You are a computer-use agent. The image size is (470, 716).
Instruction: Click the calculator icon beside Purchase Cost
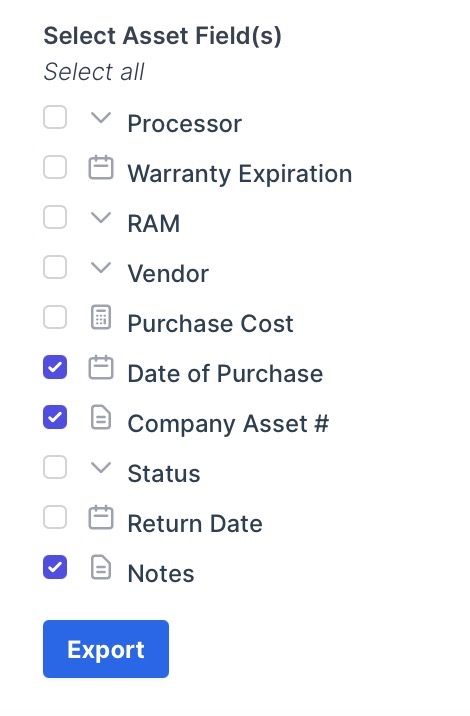click(100, 317)
